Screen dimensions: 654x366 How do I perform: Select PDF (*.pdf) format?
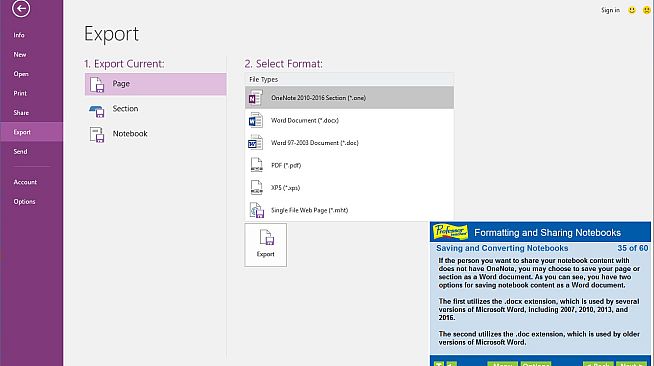tap(349, 165)
